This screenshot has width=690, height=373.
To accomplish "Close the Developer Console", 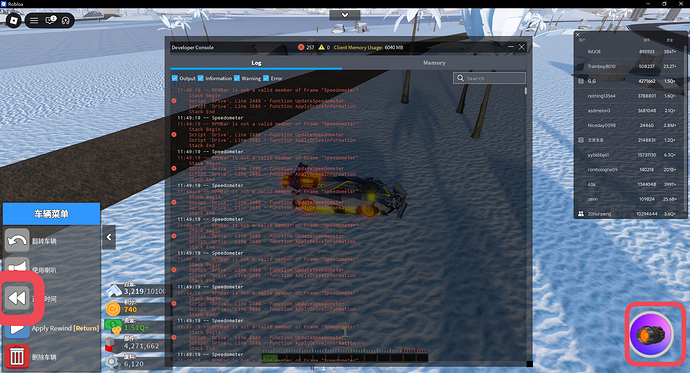I will tap(521, 47).
